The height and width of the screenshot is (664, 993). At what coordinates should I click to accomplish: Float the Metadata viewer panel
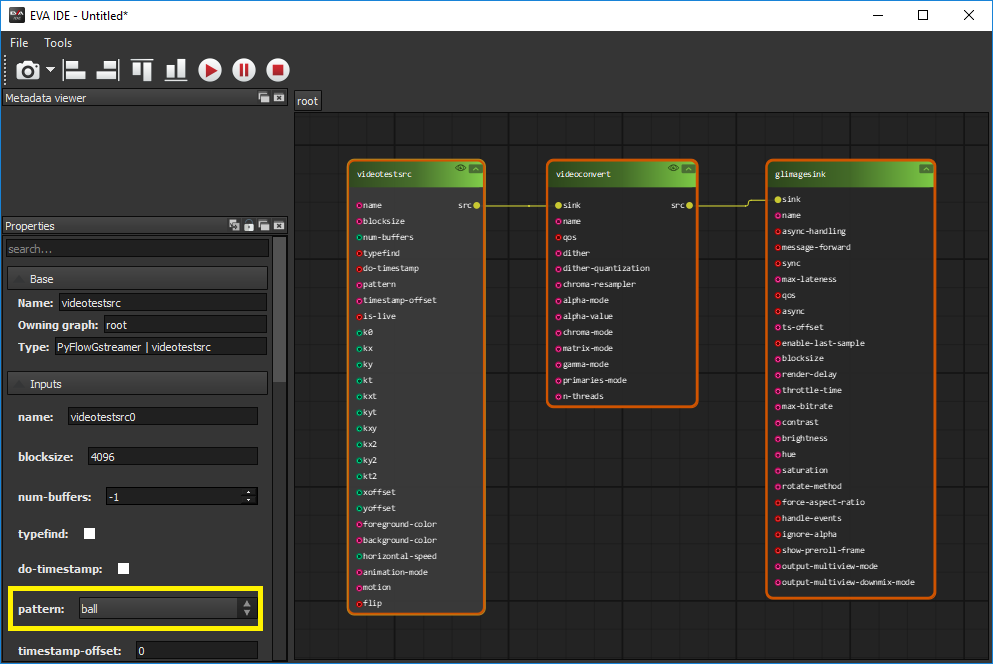[264, 98]
